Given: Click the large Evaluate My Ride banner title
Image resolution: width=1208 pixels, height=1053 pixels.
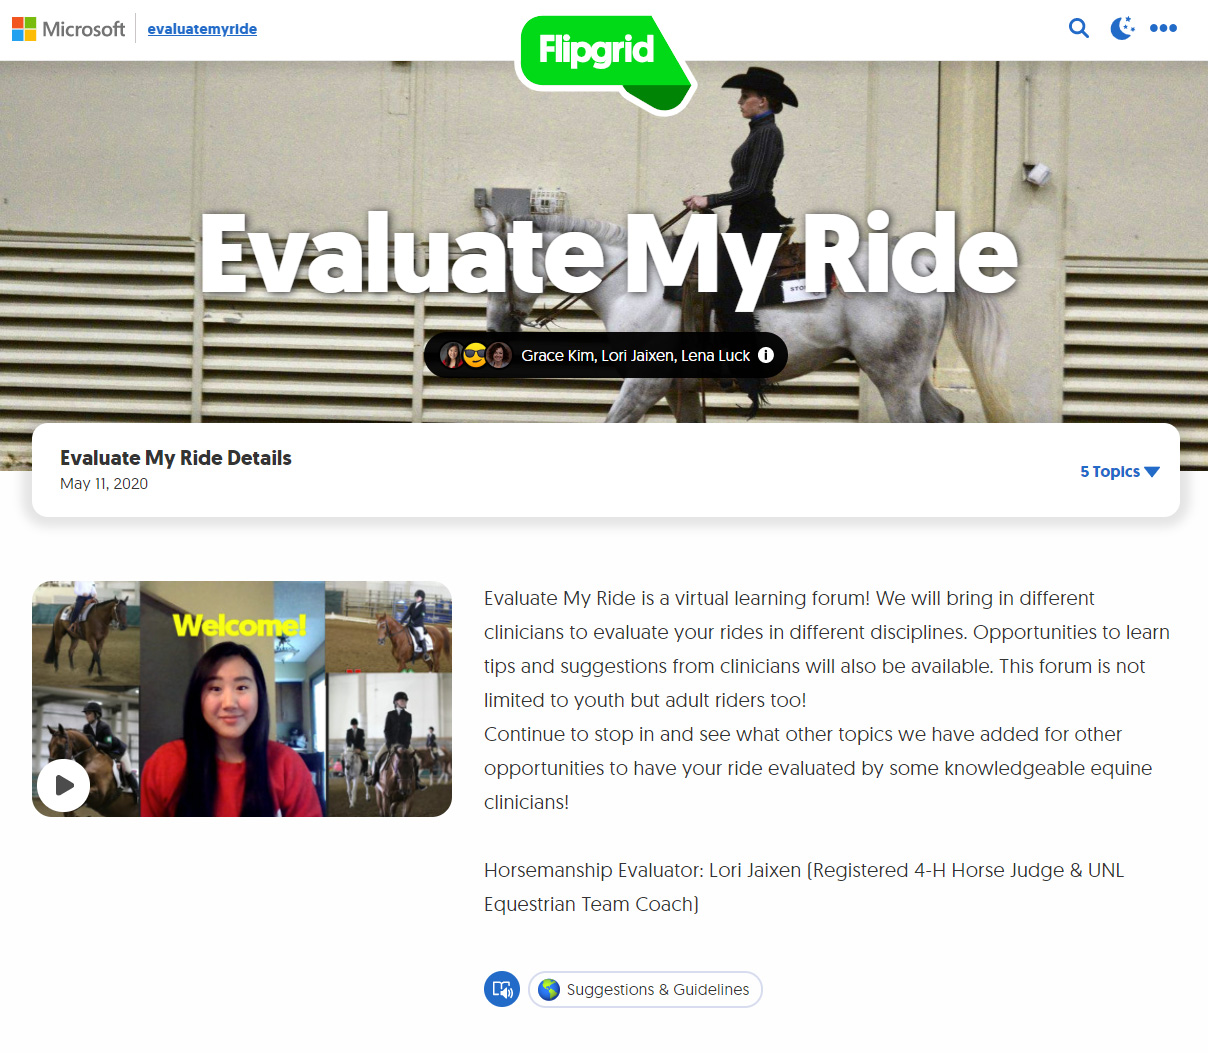Looking at the screenshot, I should [608, 255].
